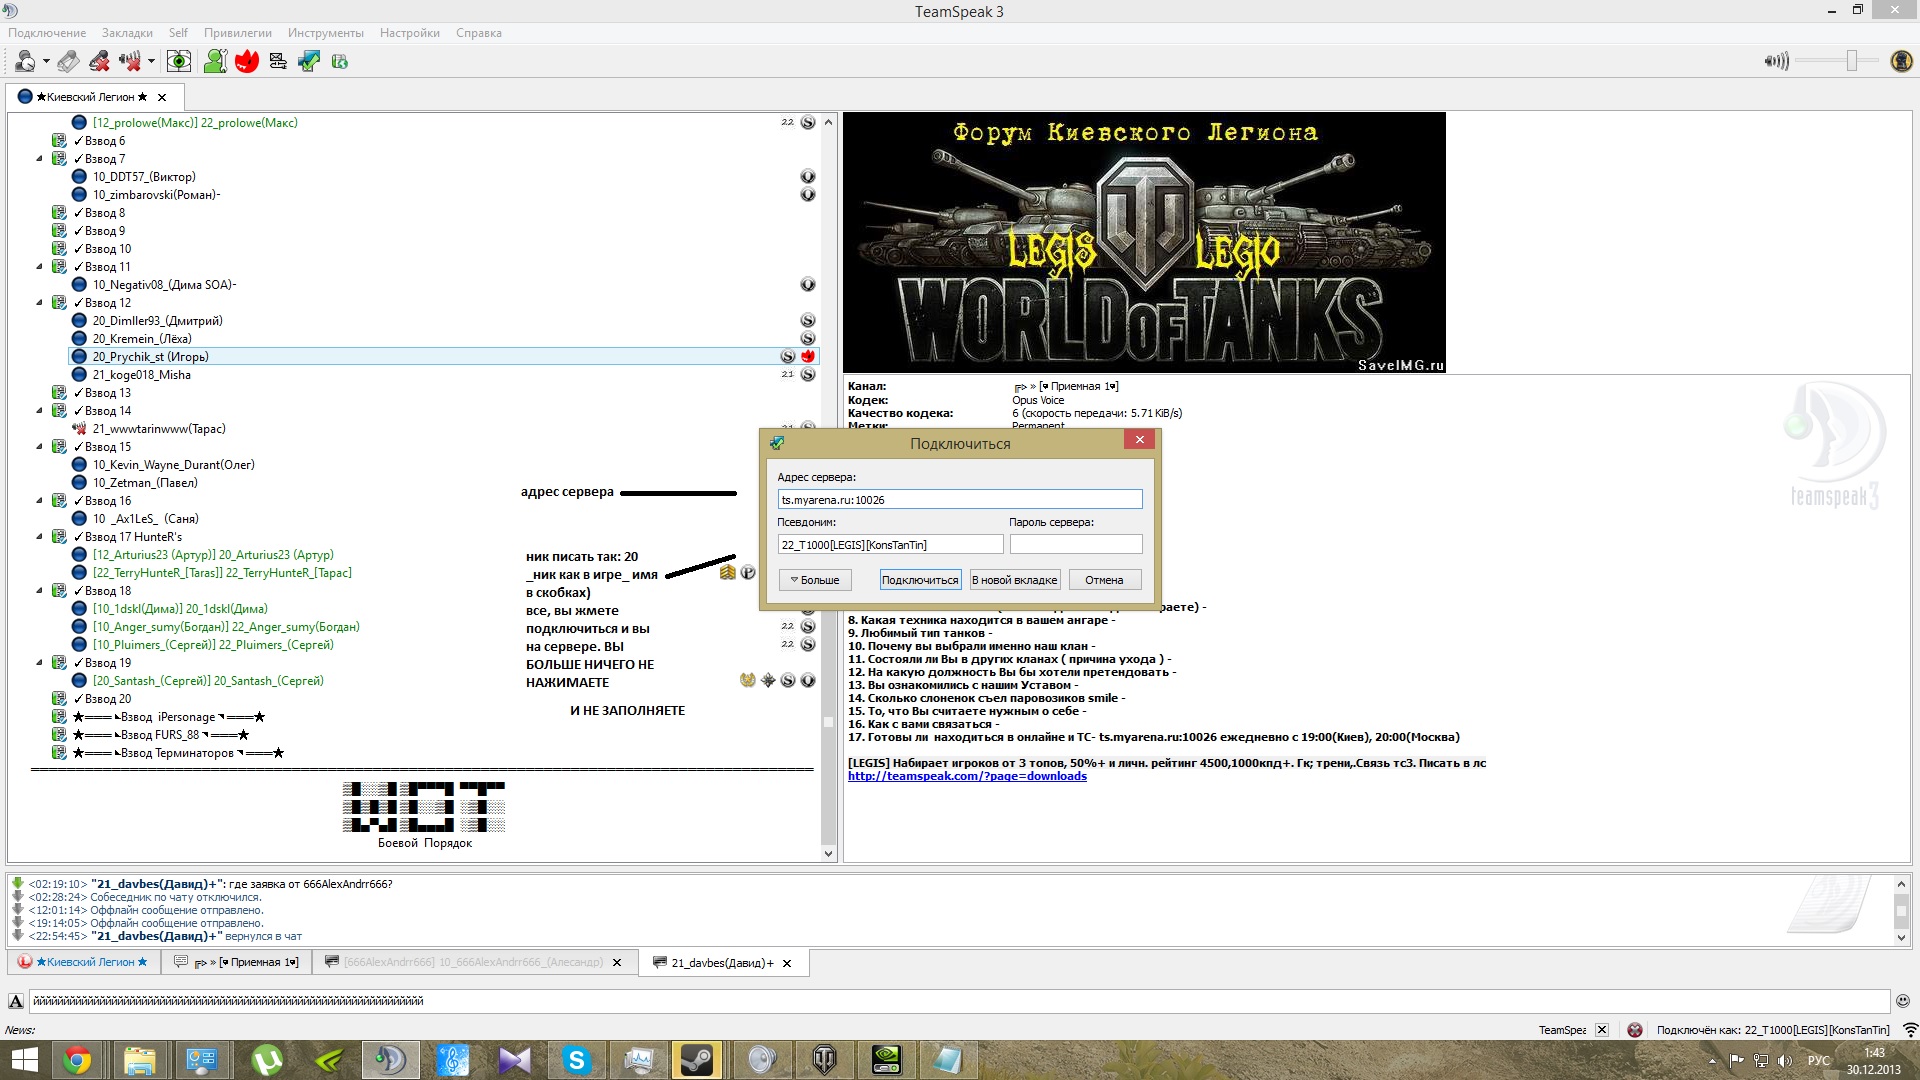Click the connect toolbar icon
Viewport: 1920px width, 1080px height.
point(309,62)
